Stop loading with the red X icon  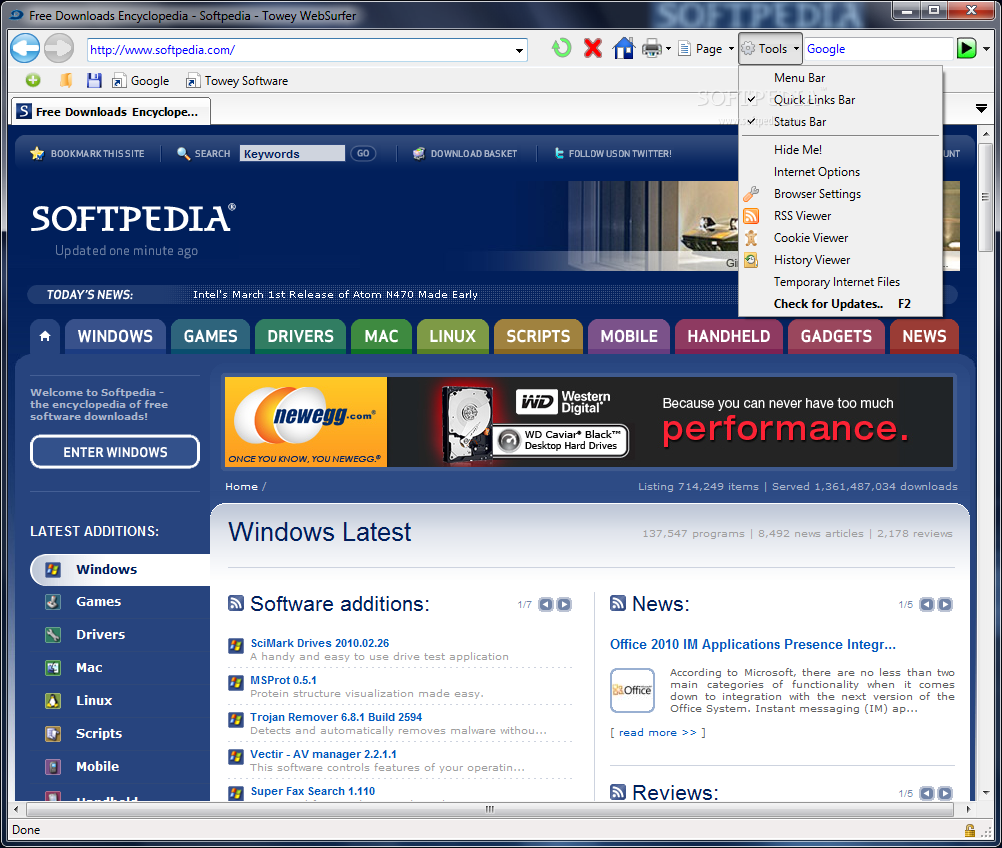pos(593,49)
